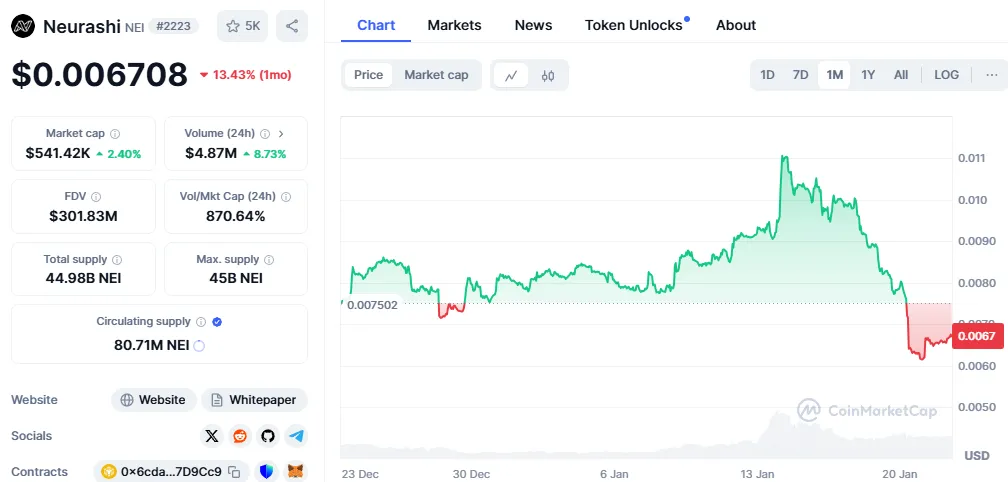Add token to MetaMask fox icon
1008x482 pixels.
[x=295, y=472]
